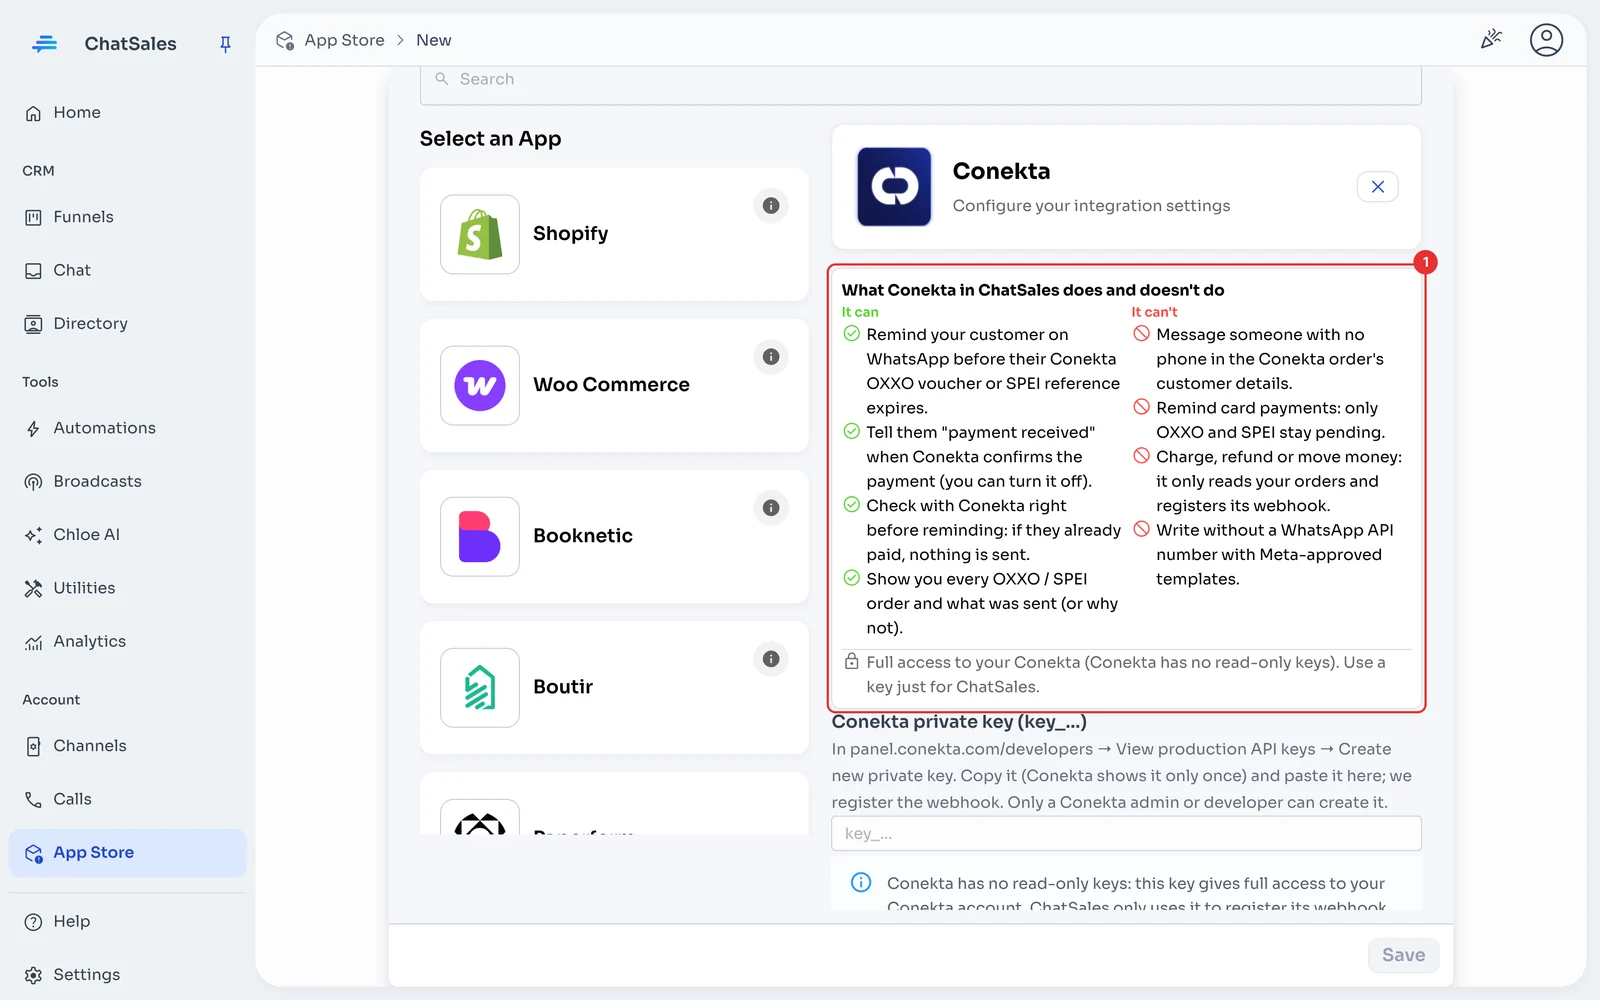Viewport: 1600px width, 1000px height.
Task: Click the App Store breadcrumb link
Action: point(344,40)
